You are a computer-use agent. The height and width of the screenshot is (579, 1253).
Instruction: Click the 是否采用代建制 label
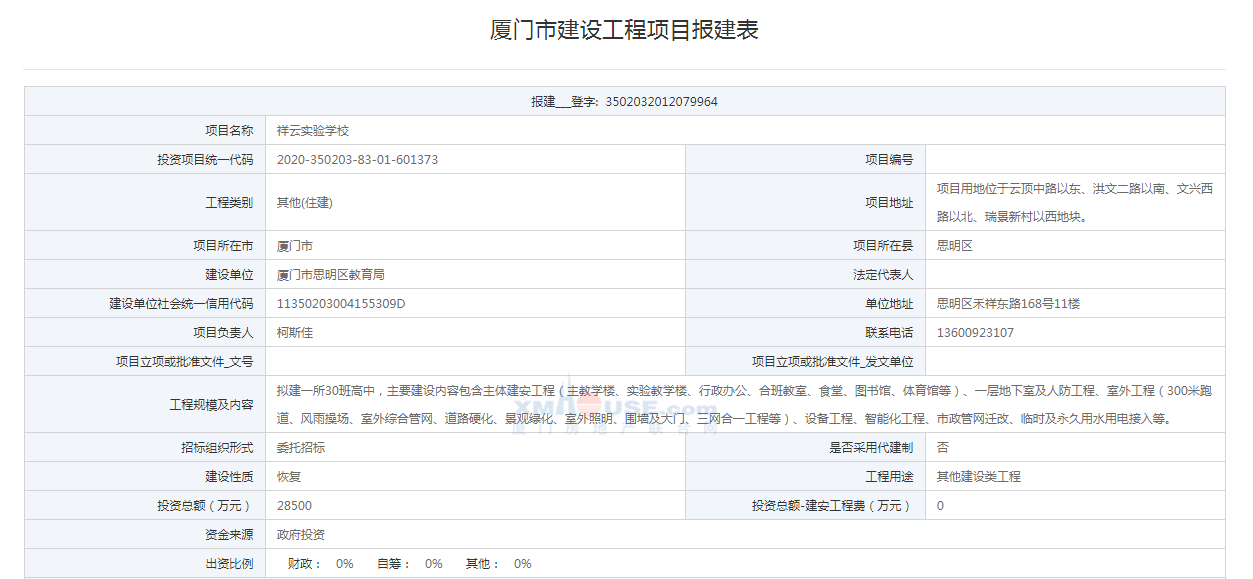pos(871,448)
